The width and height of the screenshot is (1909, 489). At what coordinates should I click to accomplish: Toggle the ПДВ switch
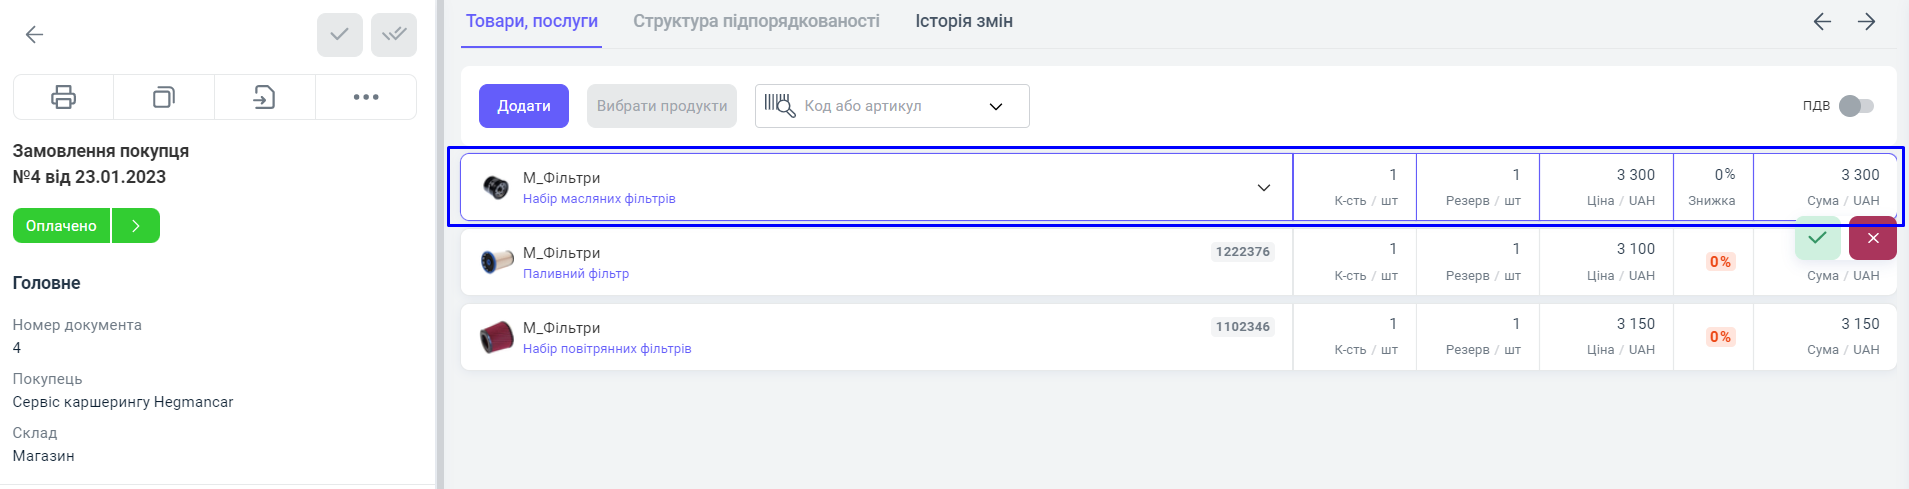1856,106
